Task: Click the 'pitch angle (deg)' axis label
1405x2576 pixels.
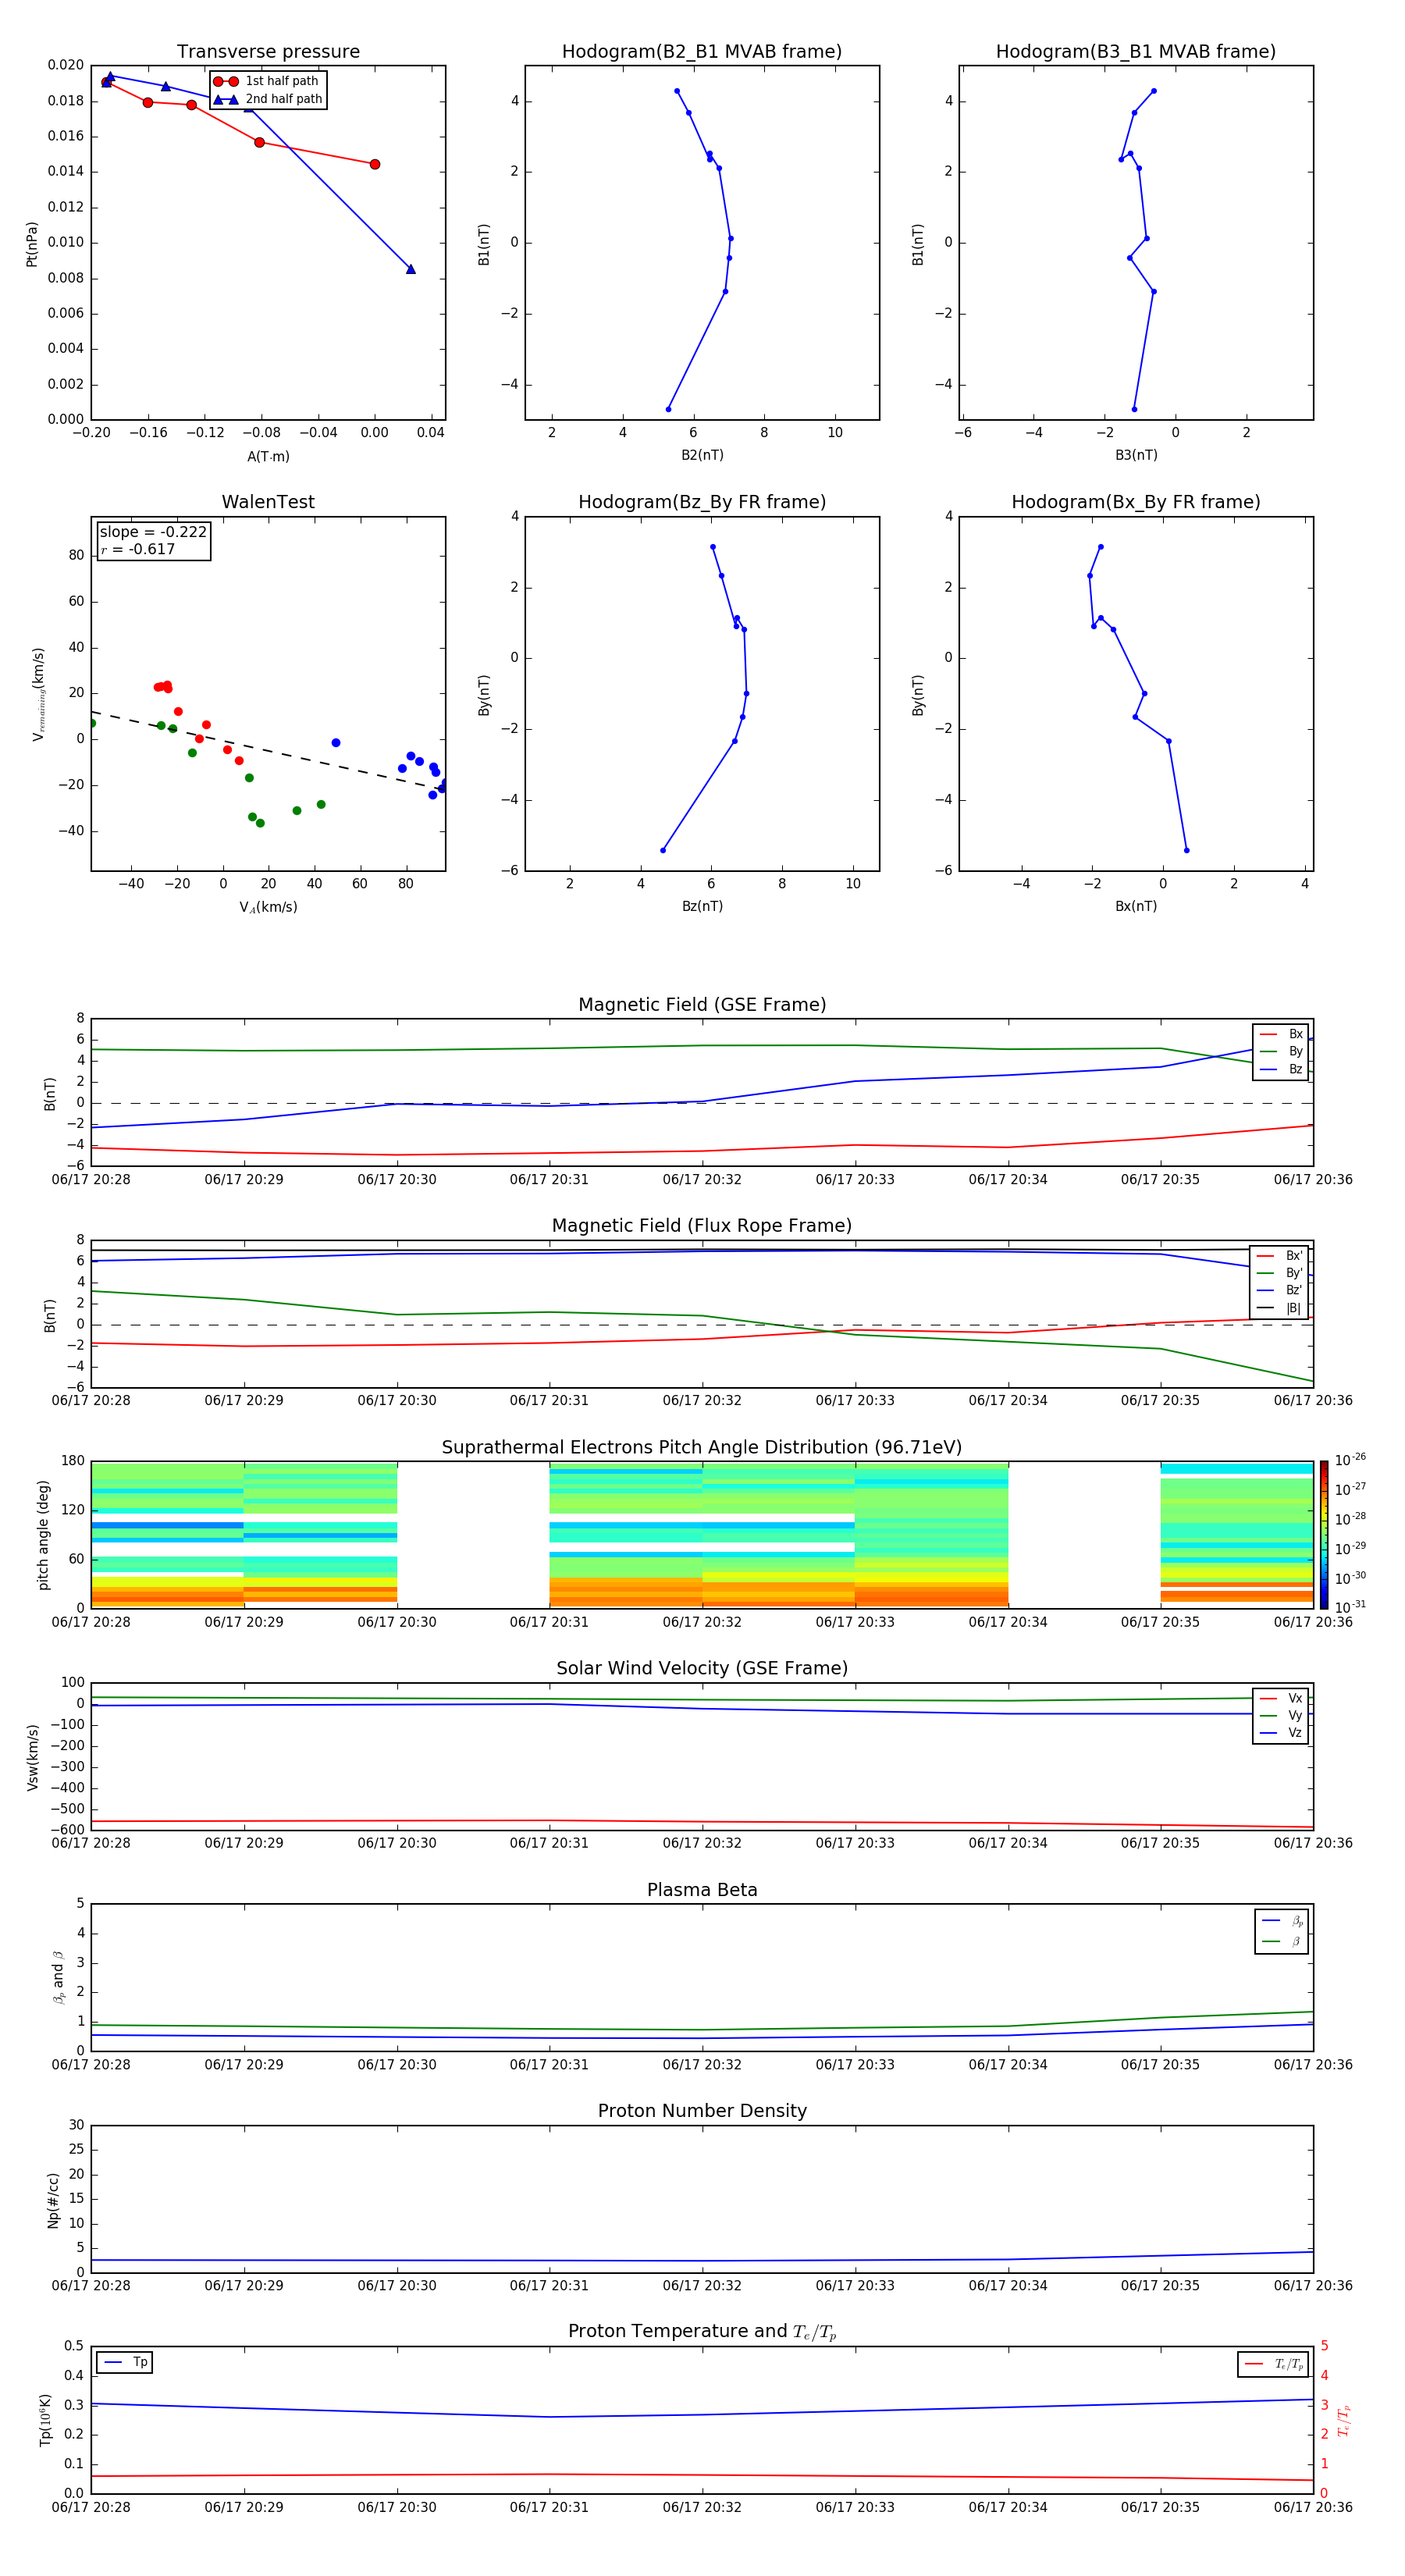Action: [43, 1534]
